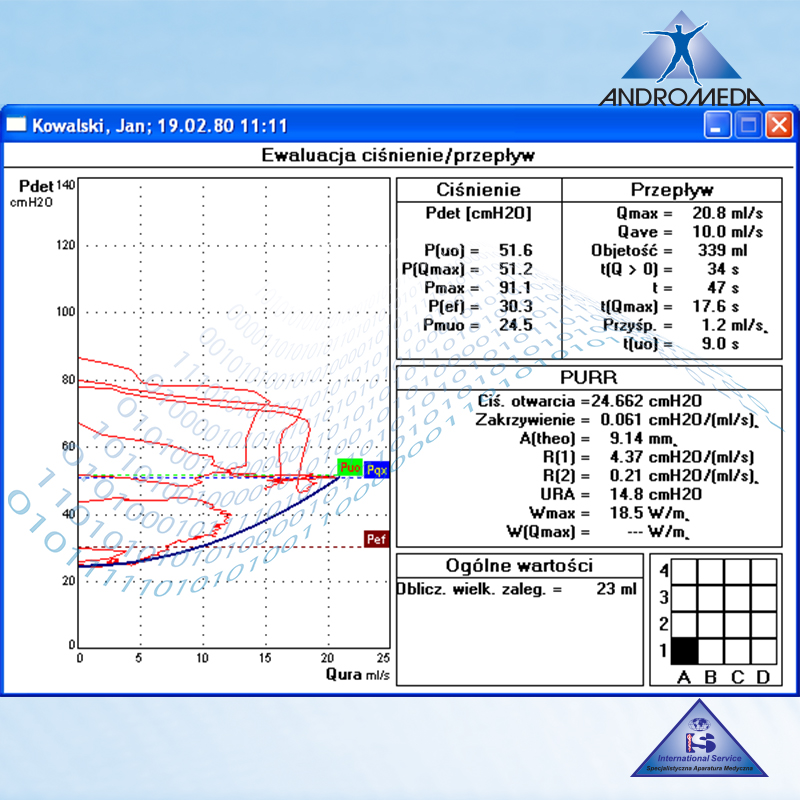The image size is (800, 800).
Task: Click the International Service pyramid badge
Action: click(x=700, y=745)
